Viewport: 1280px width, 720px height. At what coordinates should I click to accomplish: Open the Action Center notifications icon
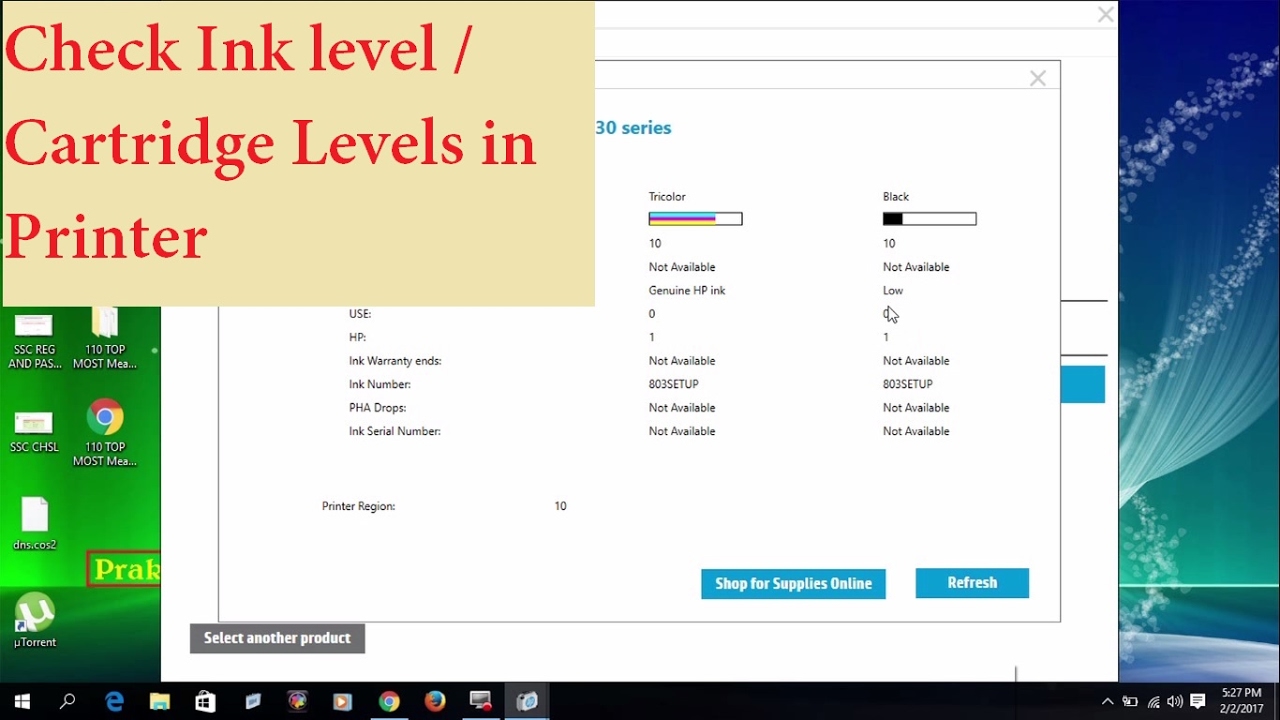tap(1197, 702)
